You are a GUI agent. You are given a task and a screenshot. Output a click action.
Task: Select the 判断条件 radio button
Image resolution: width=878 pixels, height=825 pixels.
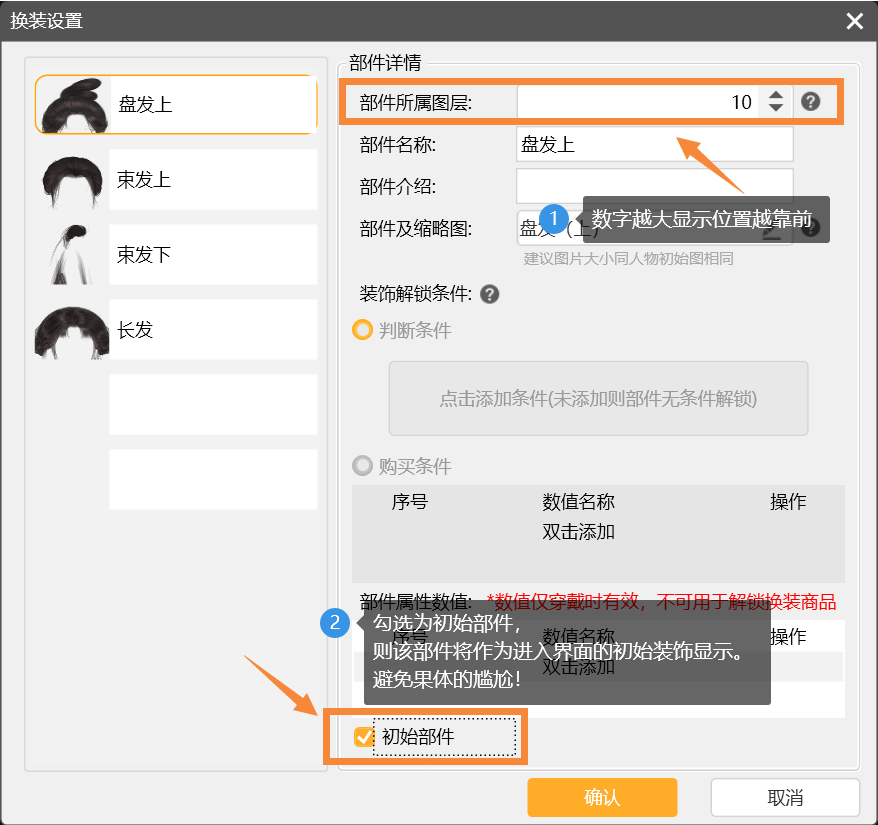363,330
